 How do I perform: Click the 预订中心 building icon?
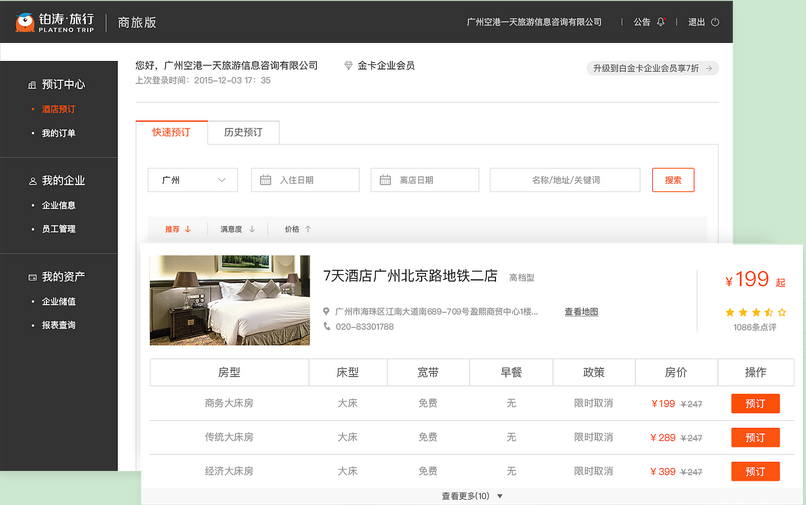tap(32, 85)
